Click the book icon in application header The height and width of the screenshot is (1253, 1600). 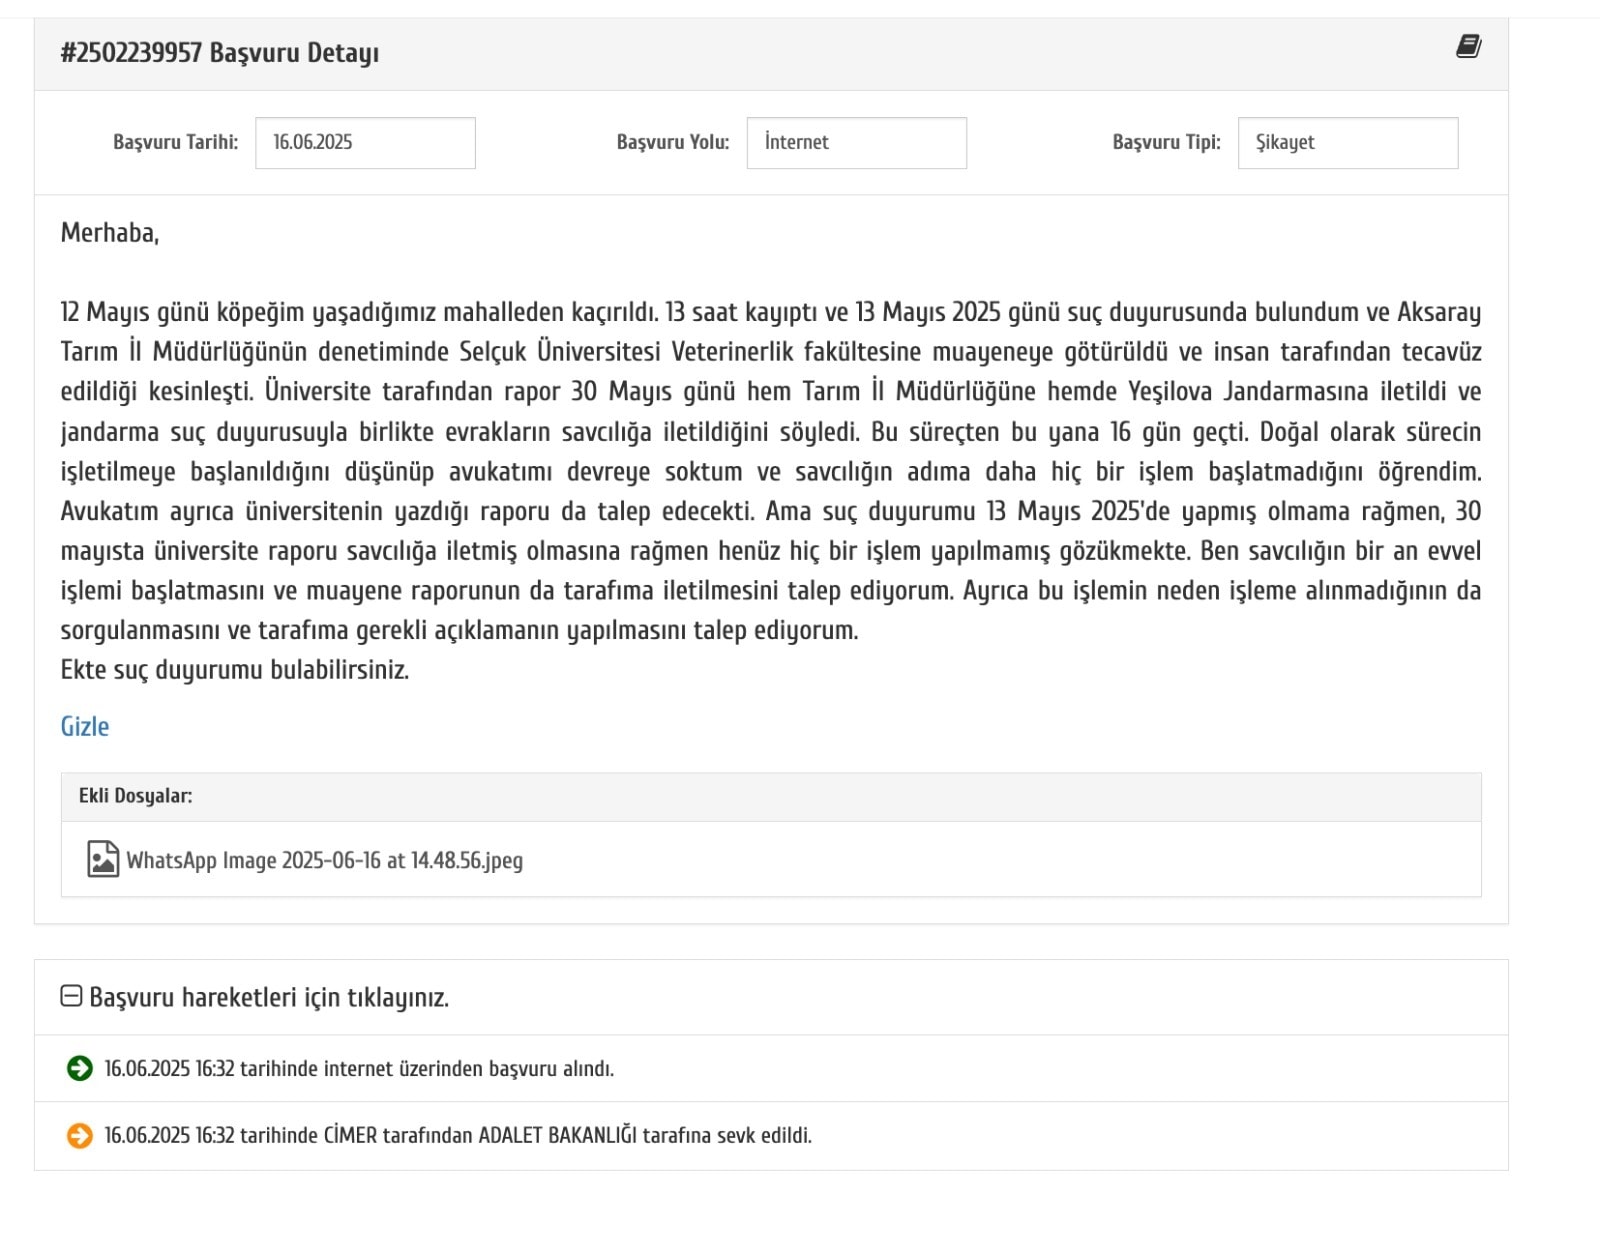coord(1468,47)
